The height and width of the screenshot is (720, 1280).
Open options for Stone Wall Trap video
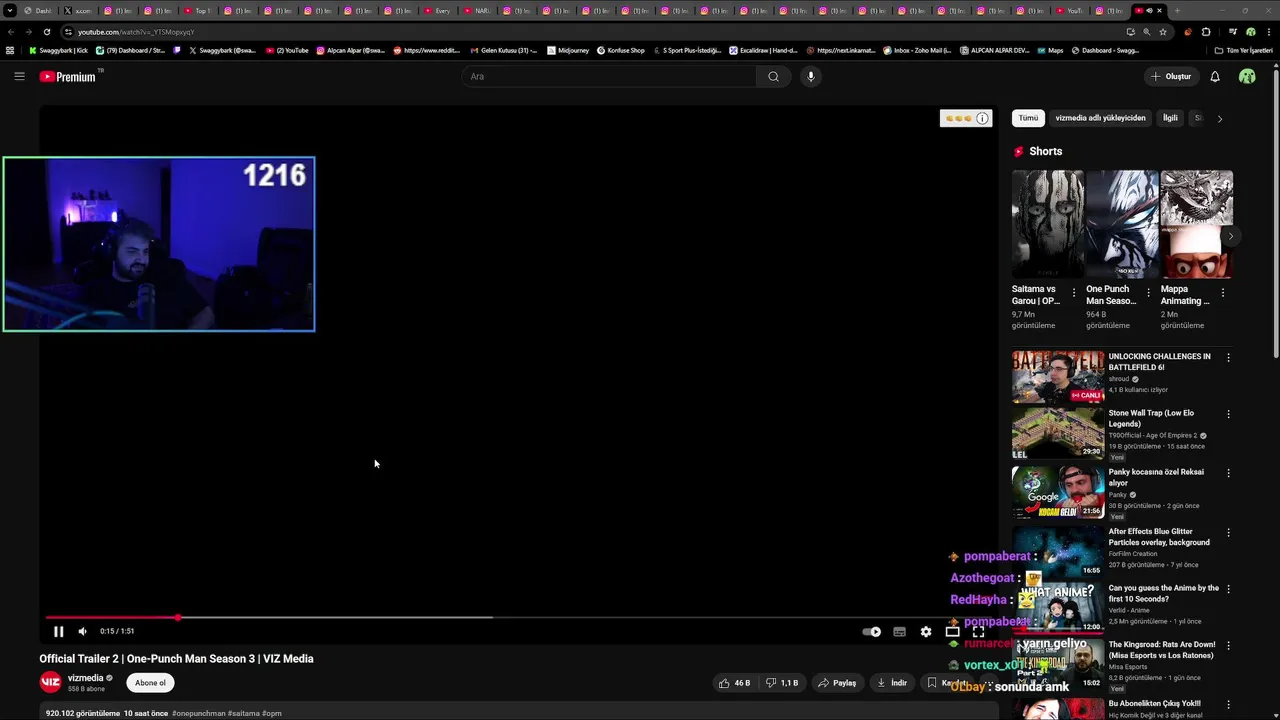click(1228, 414)
